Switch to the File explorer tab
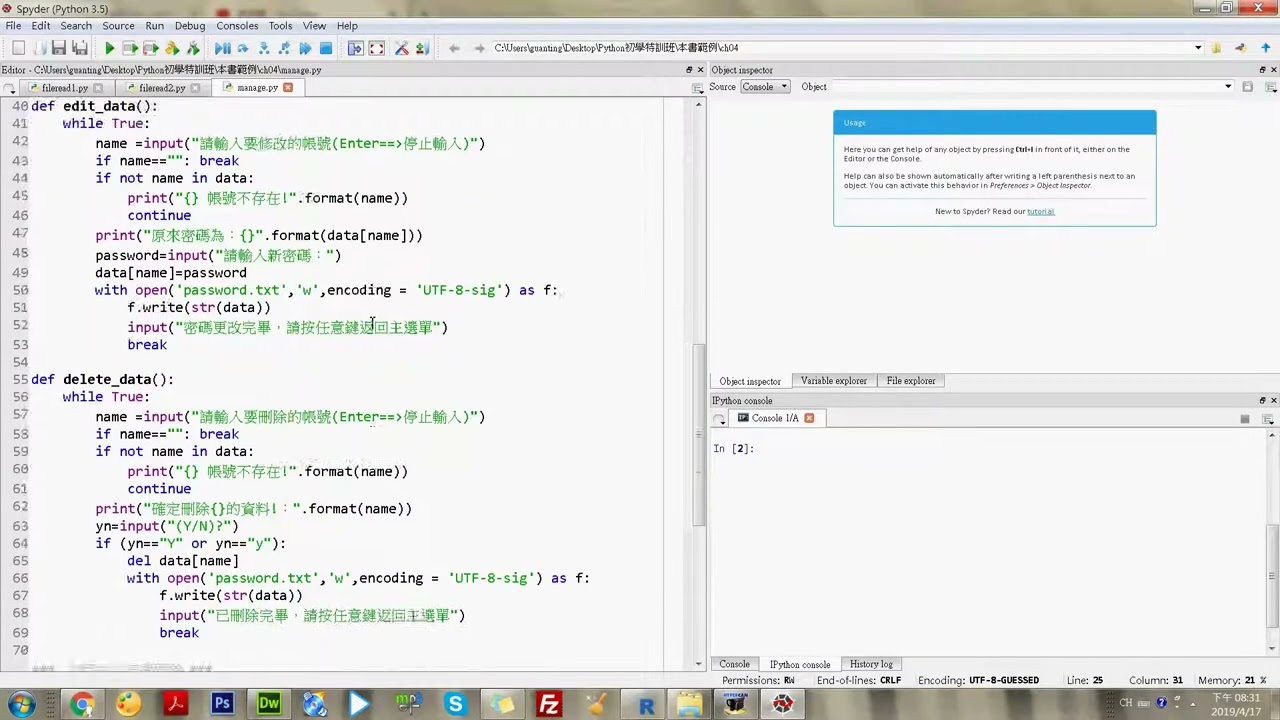The height and width of the screenshot is (720, 1280). click(x=911, y=381)
